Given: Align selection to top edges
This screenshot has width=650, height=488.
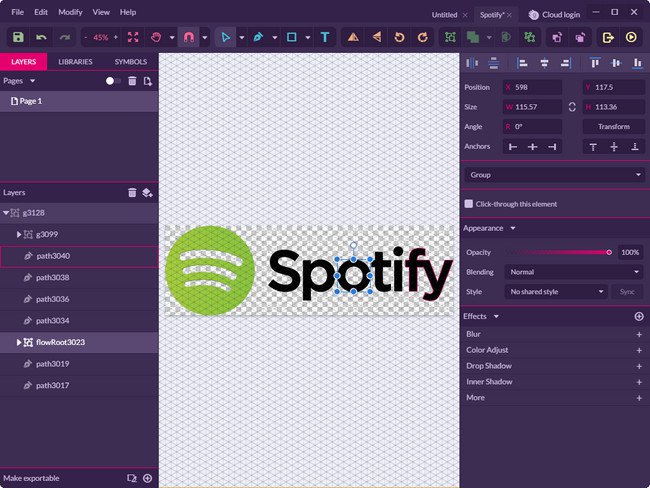Looking at the screenshot, I should (x=595, y=63).
